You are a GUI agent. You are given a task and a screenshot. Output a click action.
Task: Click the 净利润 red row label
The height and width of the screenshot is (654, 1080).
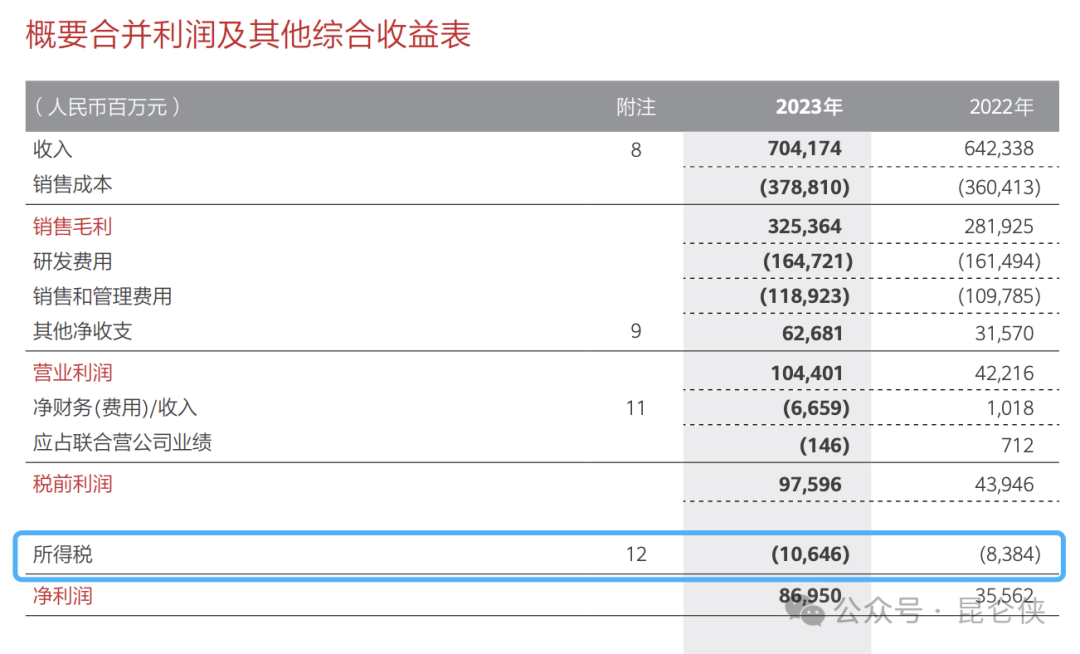(63, 595)
